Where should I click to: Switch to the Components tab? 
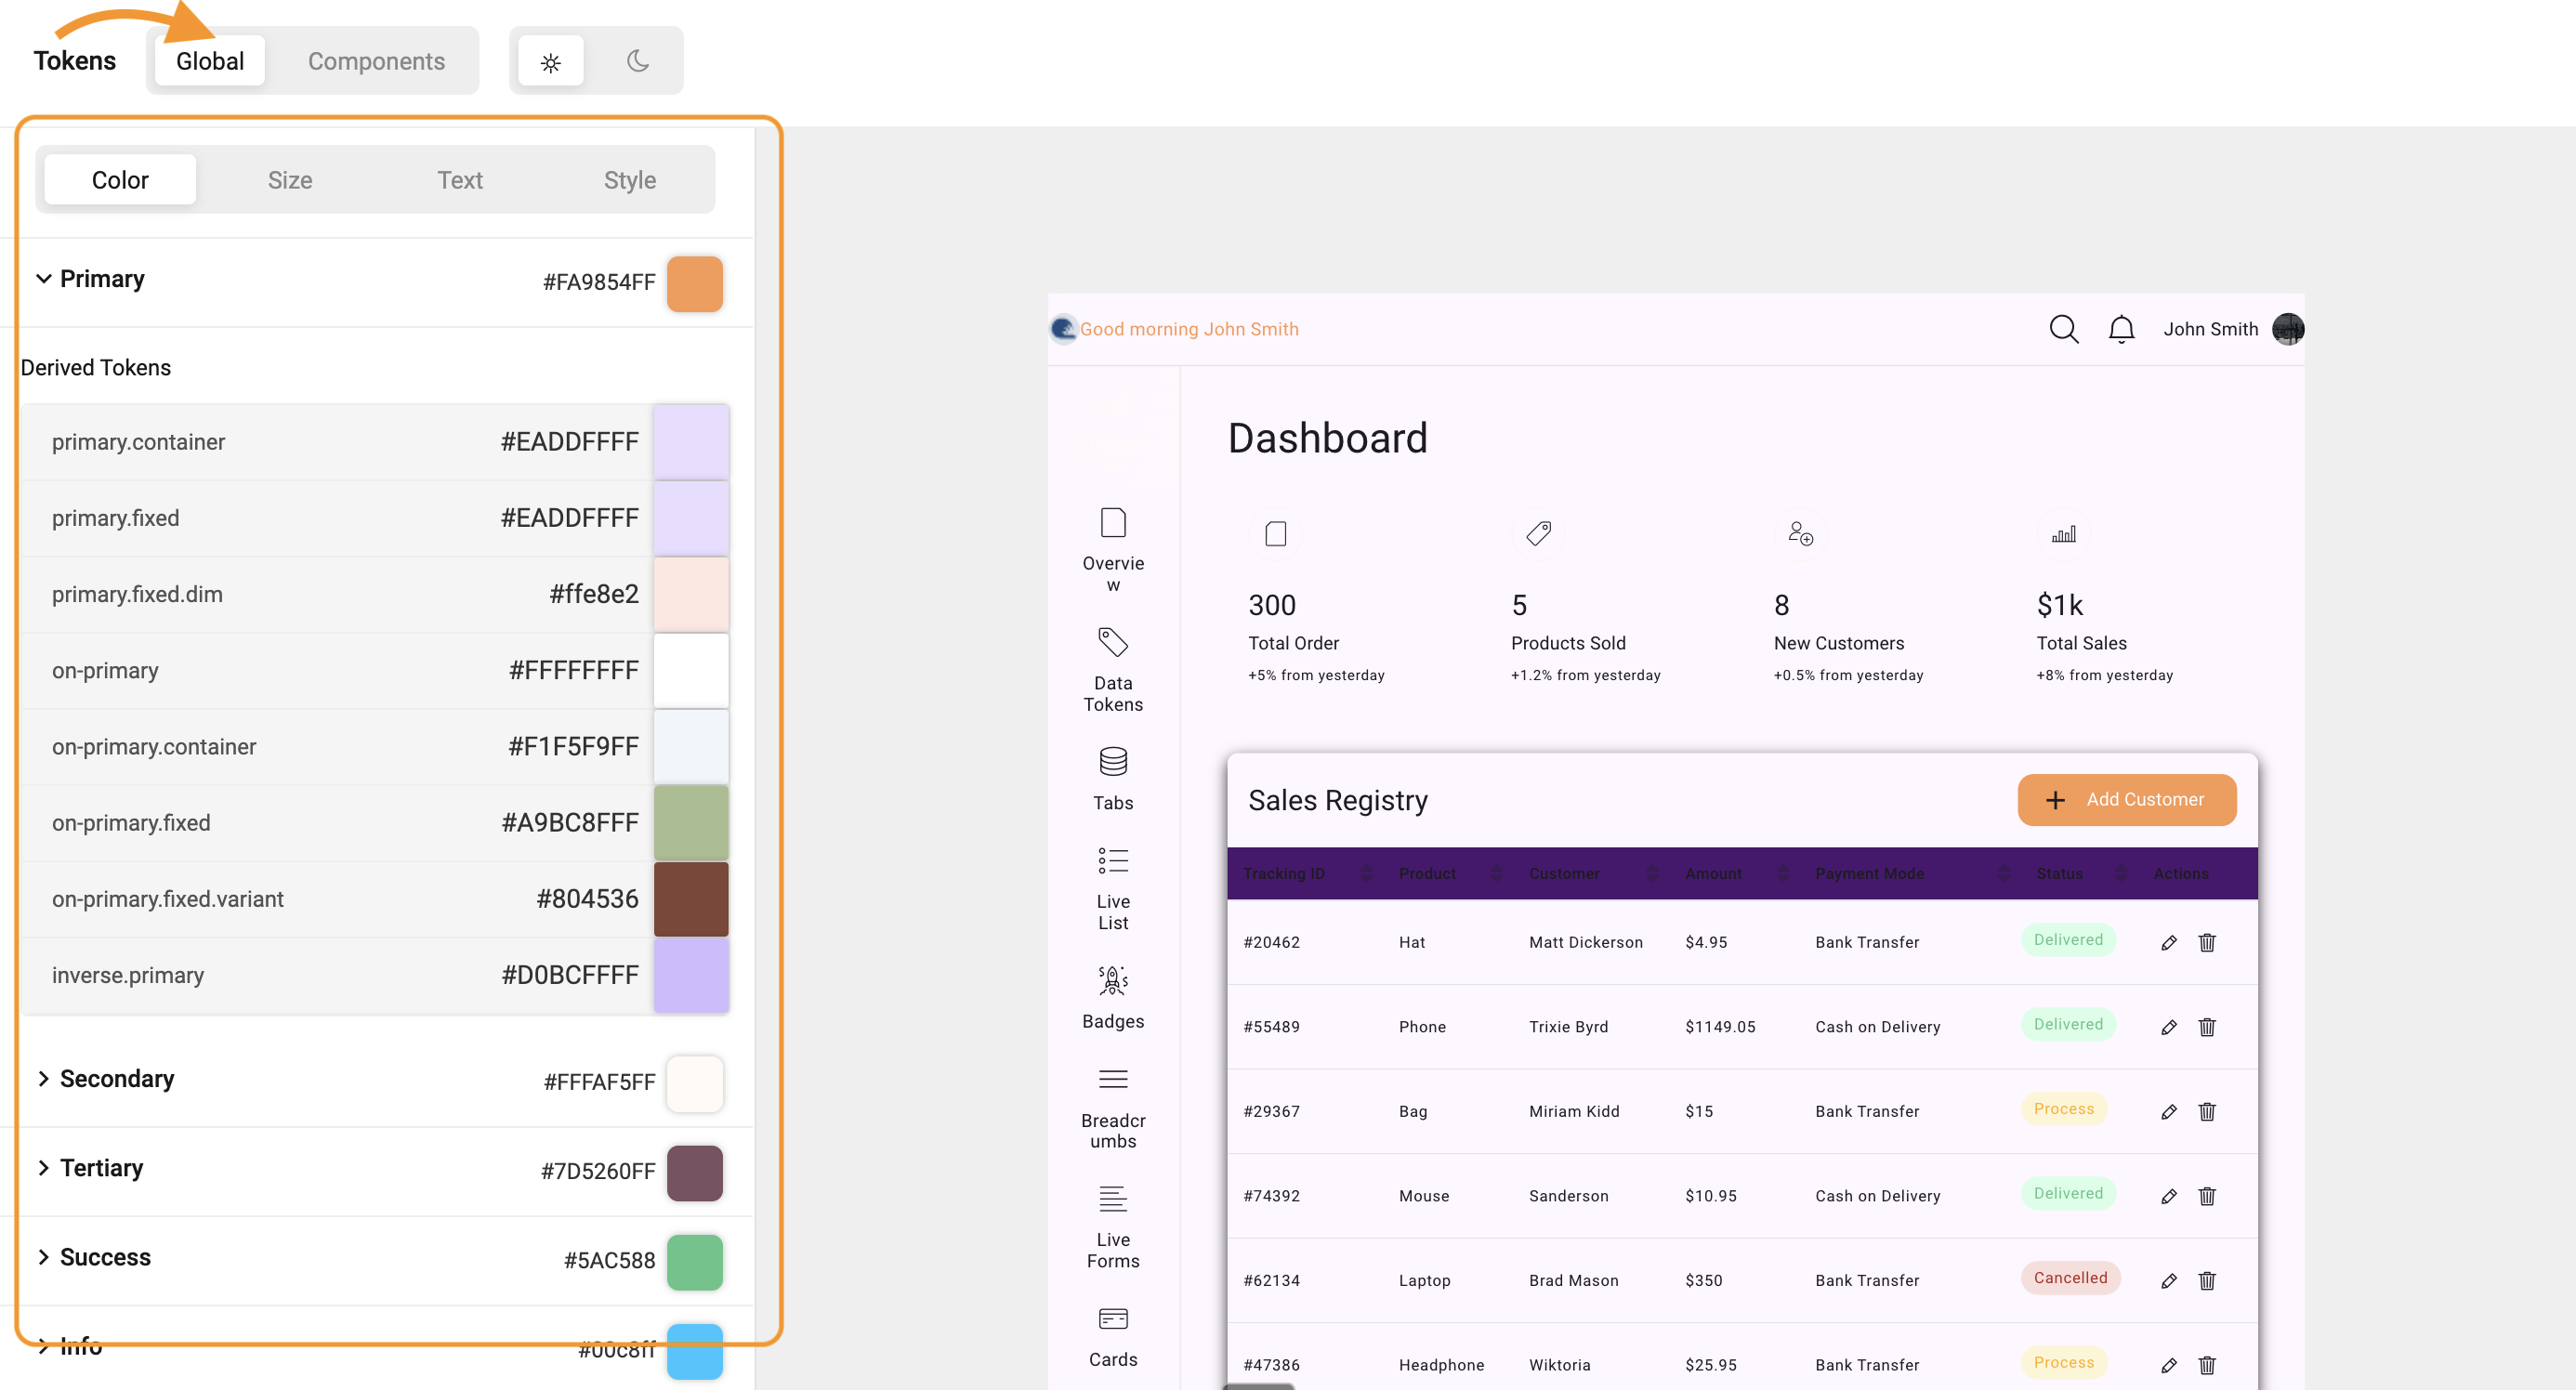tap(376, 62)
